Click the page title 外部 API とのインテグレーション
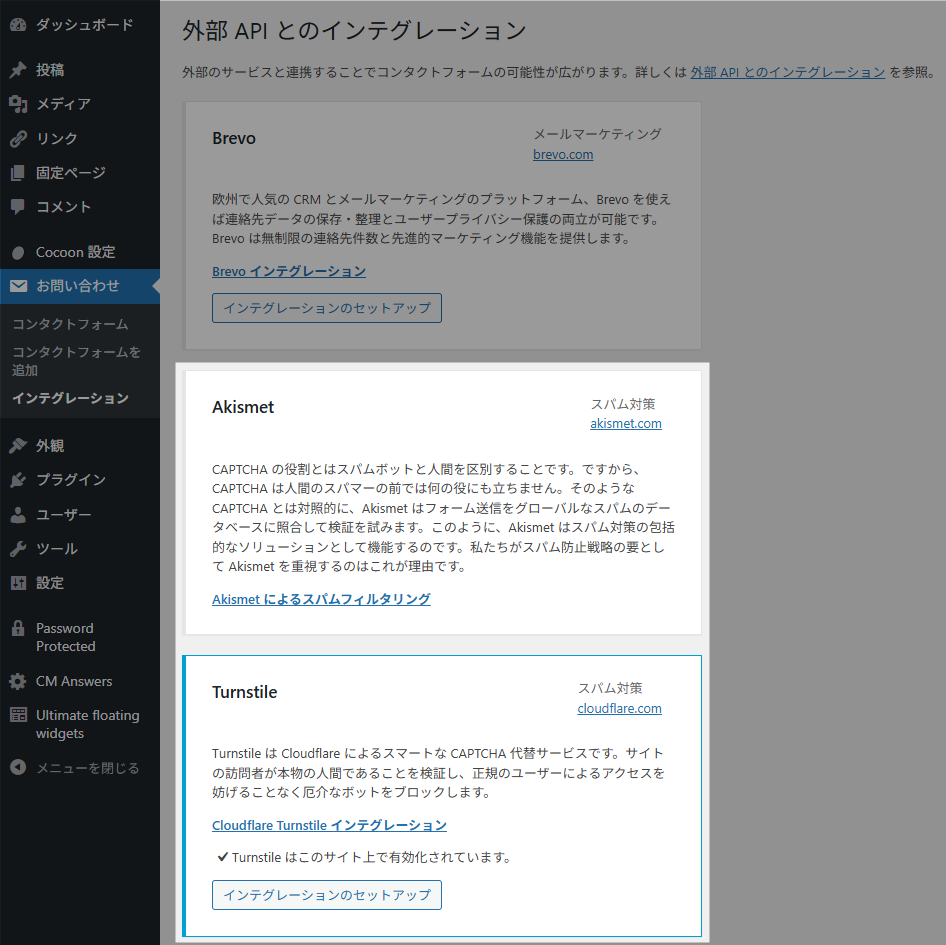The height and width of the screenshot is (945, 946). coord(354,31)
